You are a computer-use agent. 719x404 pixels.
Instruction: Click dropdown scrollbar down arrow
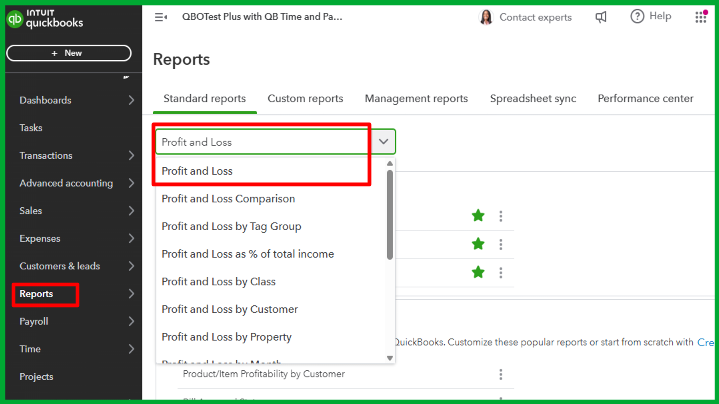[x=390, y=358]
